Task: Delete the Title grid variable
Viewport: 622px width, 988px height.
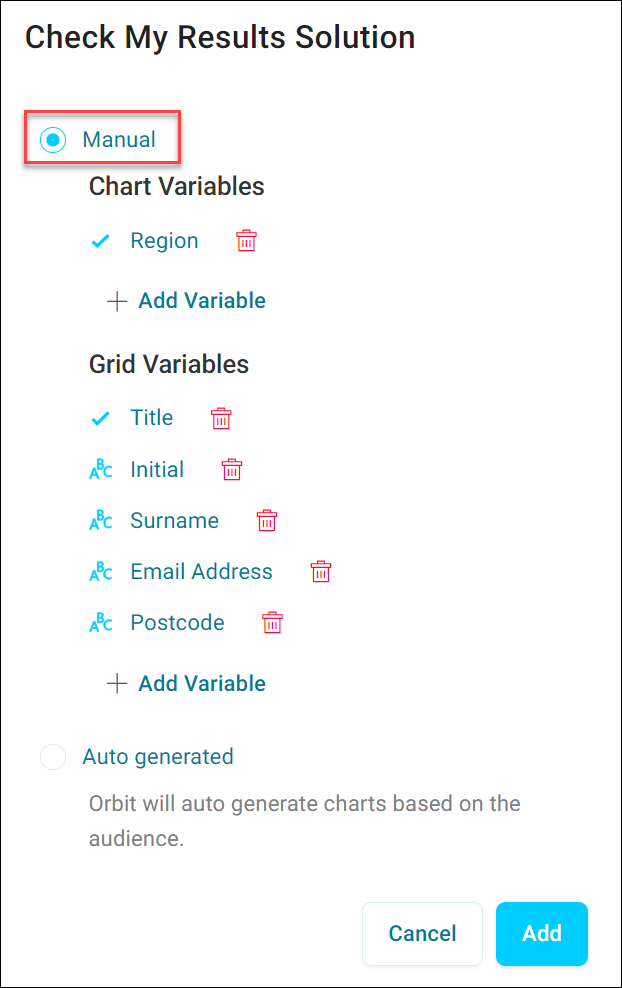Action: coord(221,418)
